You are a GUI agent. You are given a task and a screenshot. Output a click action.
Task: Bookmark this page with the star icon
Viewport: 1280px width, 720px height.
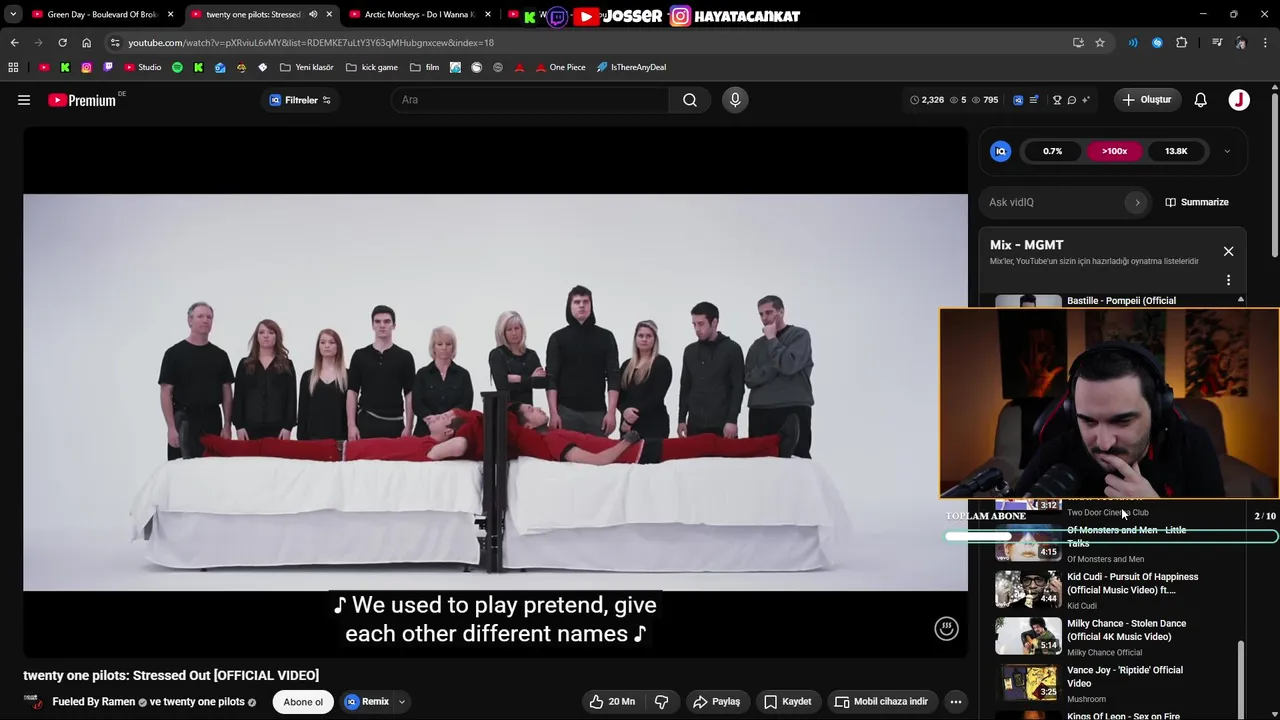coord(1100,43)
